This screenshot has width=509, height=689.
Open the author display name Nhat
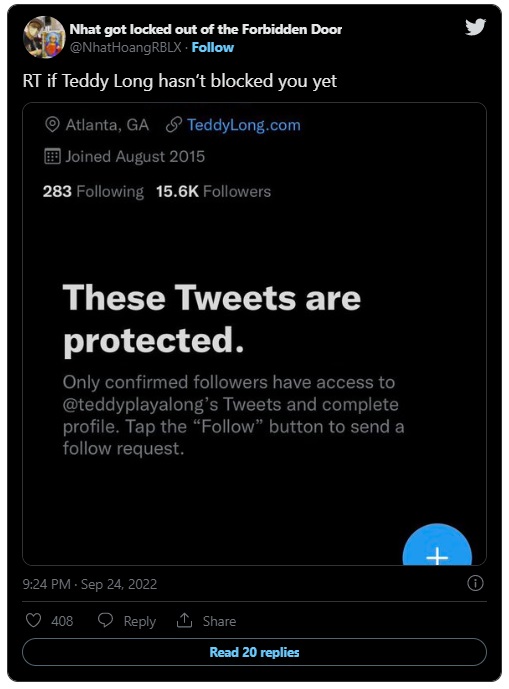(x=206, y=29)
